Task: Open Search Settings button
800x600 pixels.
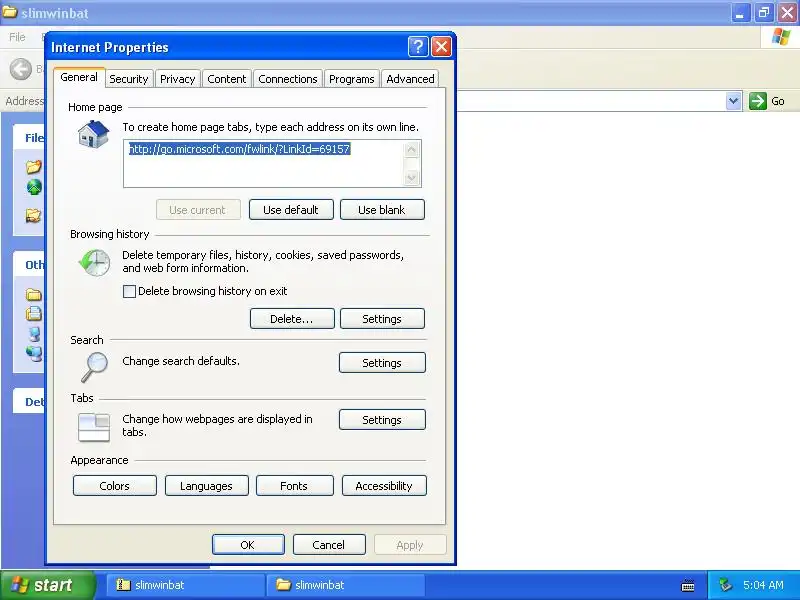Action: (x=382, y=363)
